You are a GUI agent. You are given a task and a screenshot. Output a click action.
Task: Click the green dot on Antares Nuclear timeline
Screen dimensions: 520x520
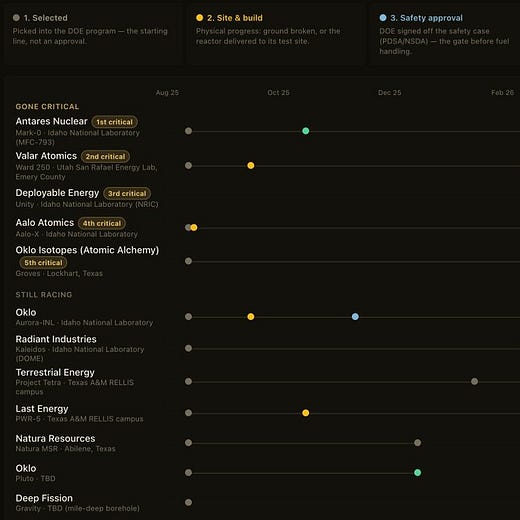tap(305, 131)
